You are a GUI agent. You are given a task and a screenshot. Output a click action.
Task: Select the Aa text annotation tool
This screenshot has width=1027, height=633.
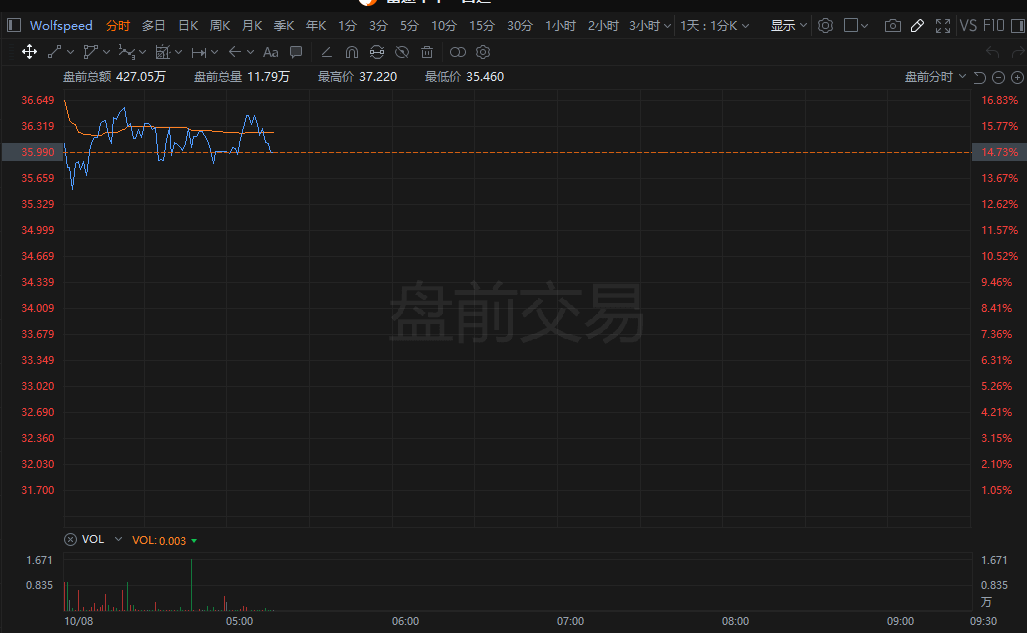coord(271,52)
